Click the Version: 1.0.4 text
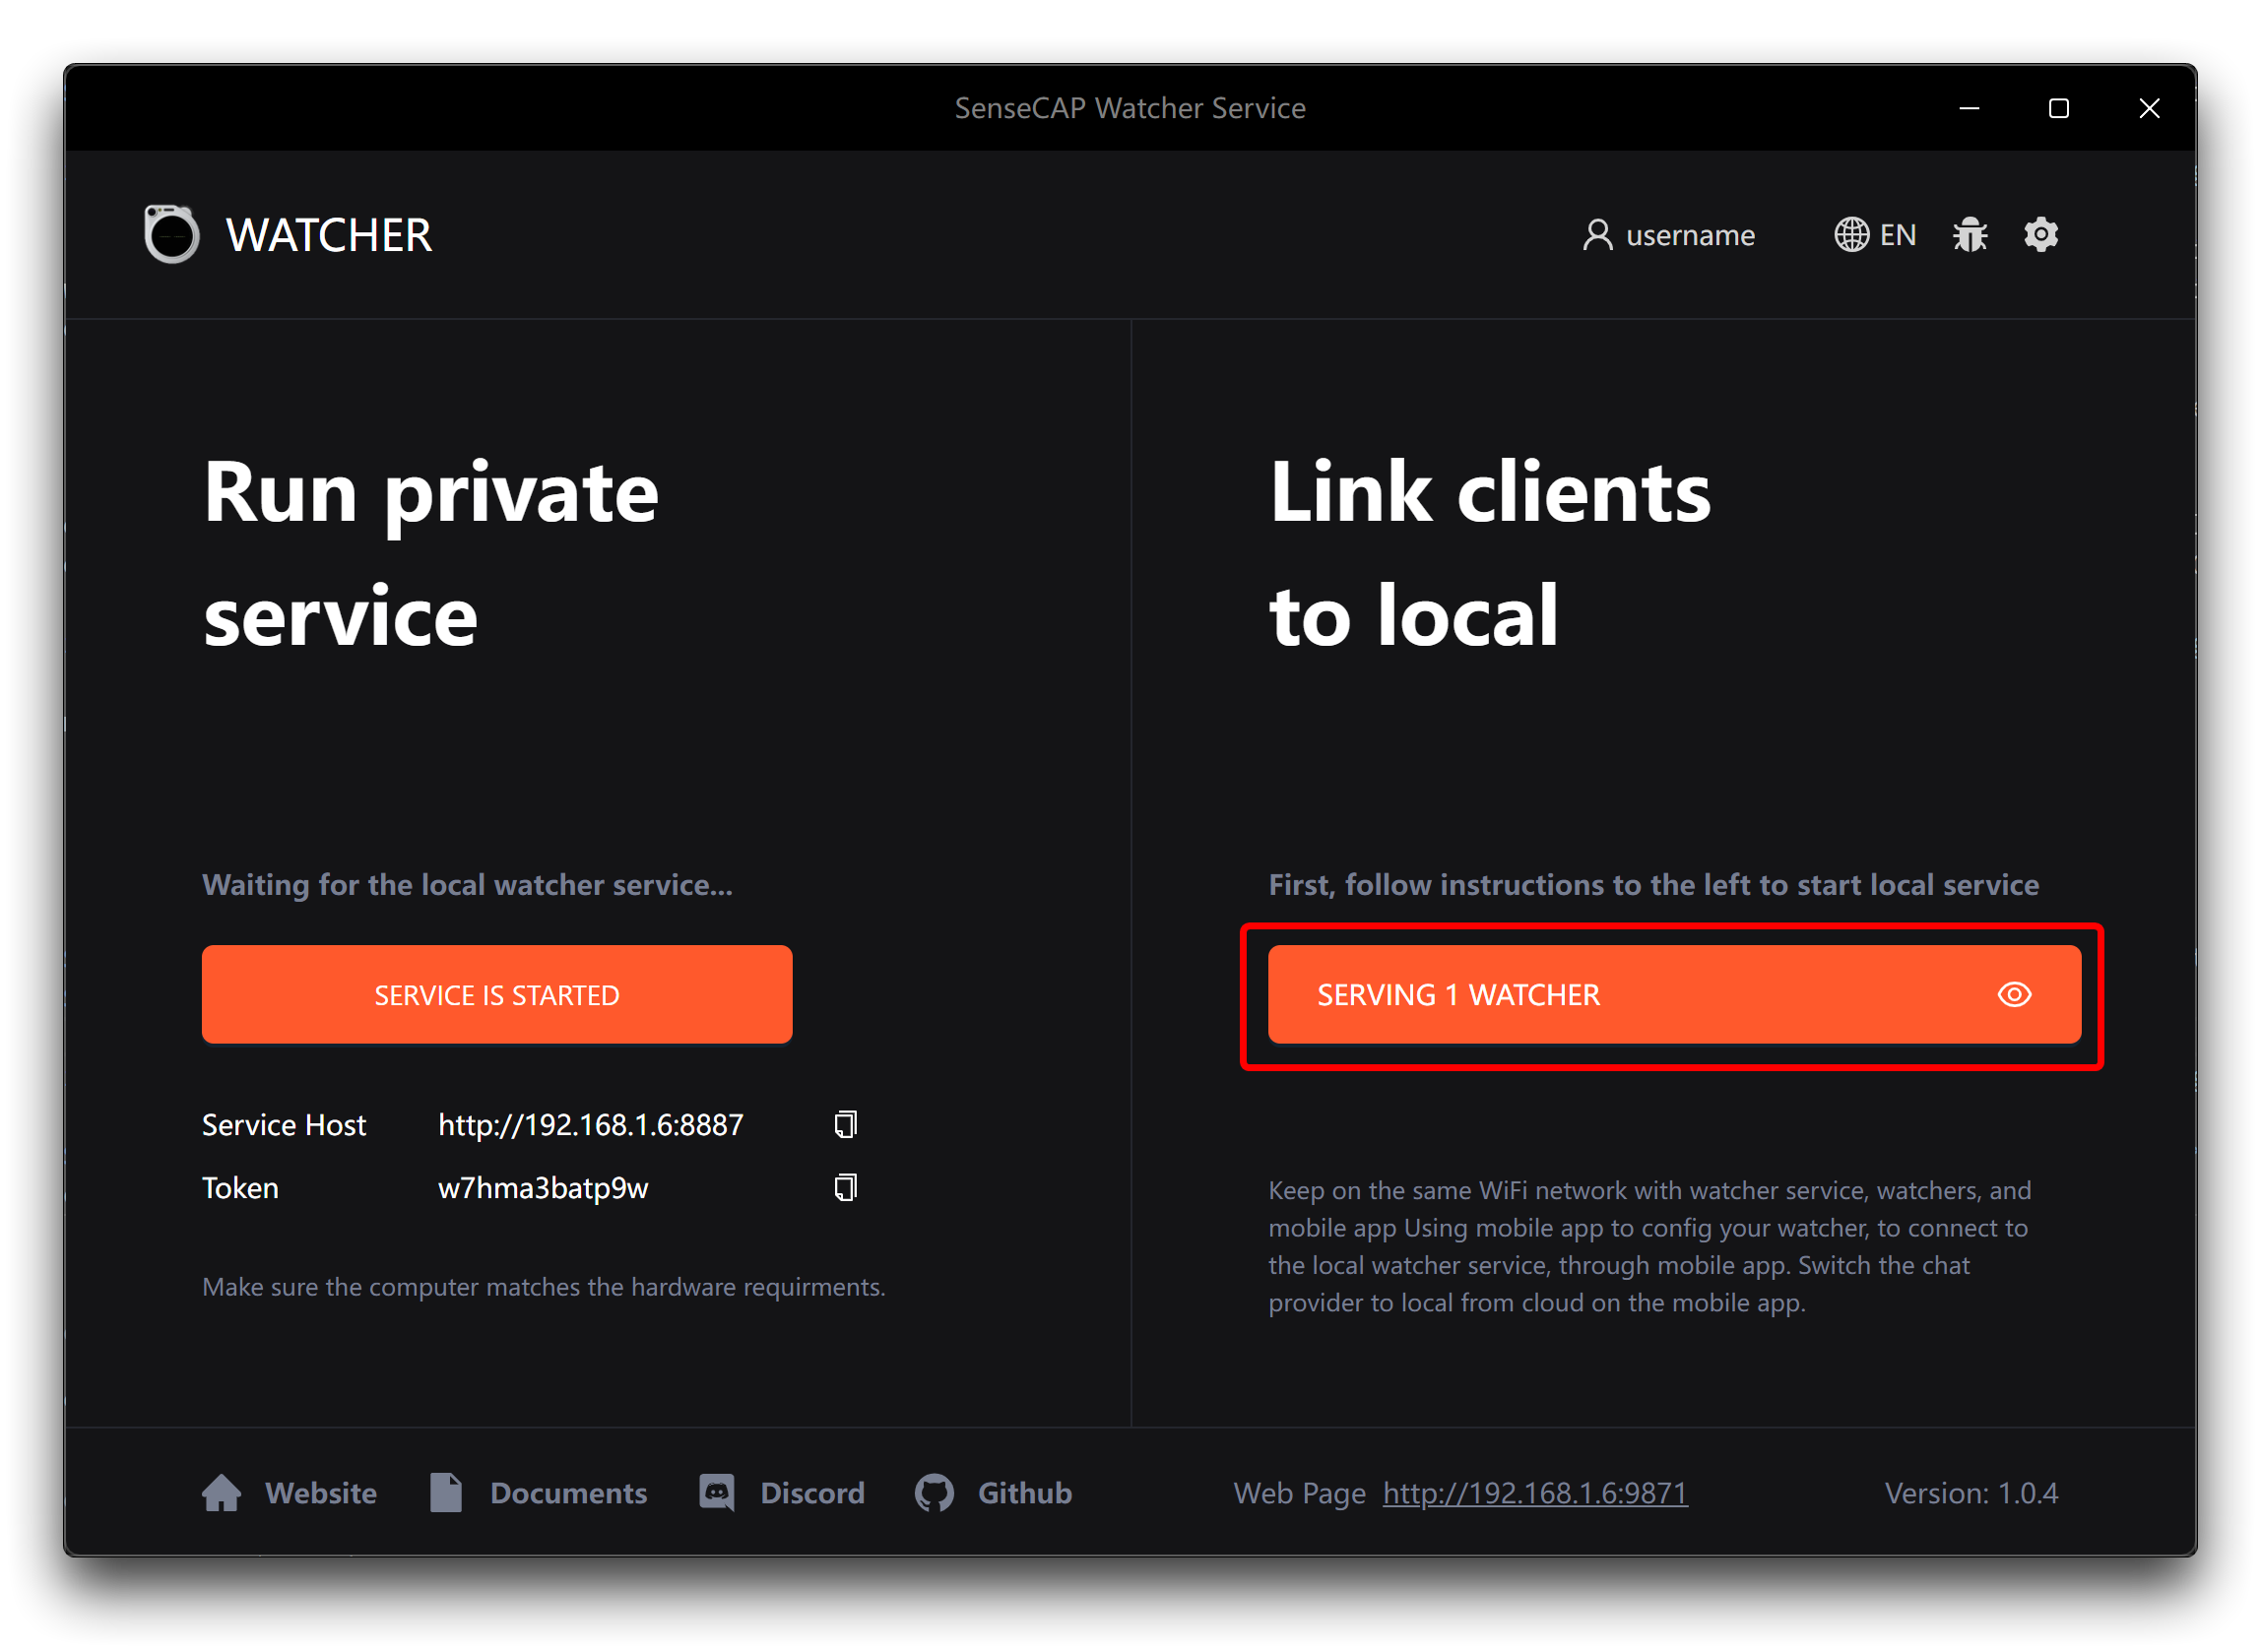 click(1971, 1493)
